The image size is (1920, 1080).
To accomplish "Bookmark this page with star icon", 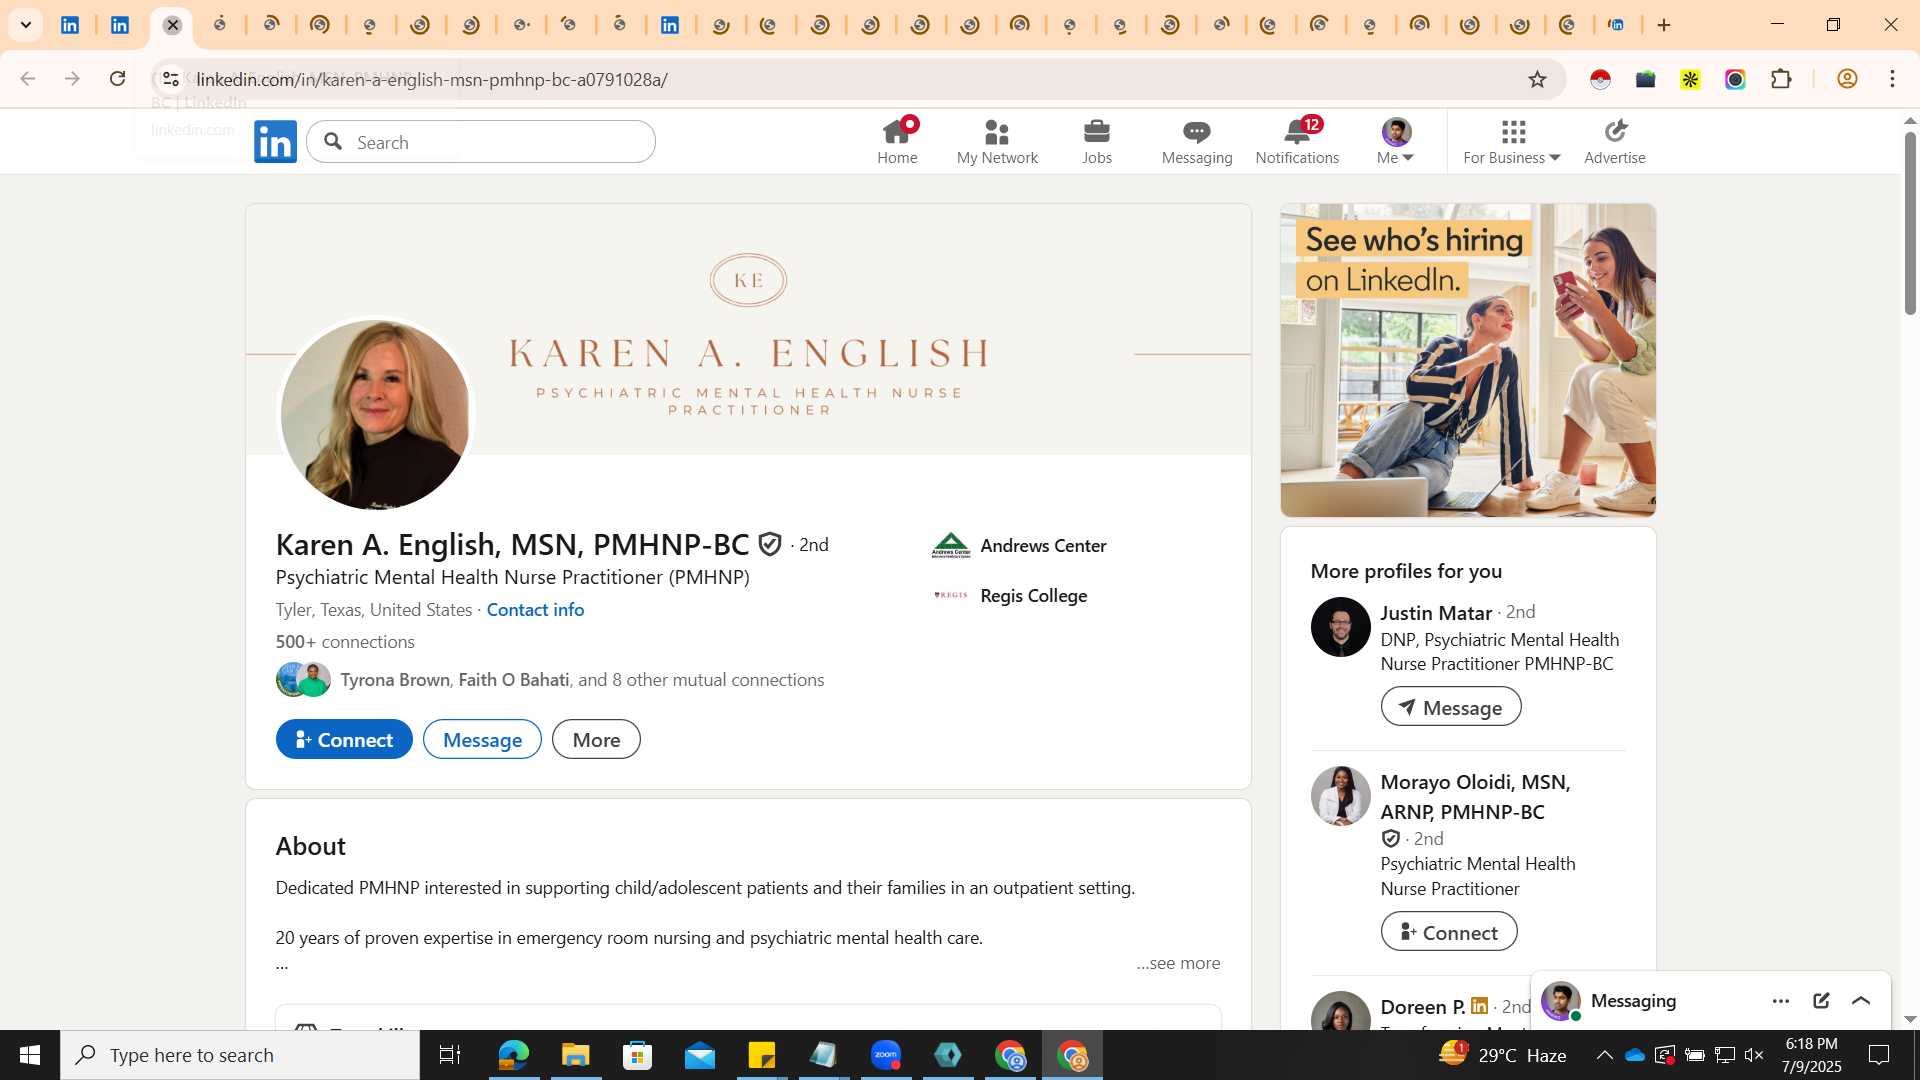I will 1537,79.
